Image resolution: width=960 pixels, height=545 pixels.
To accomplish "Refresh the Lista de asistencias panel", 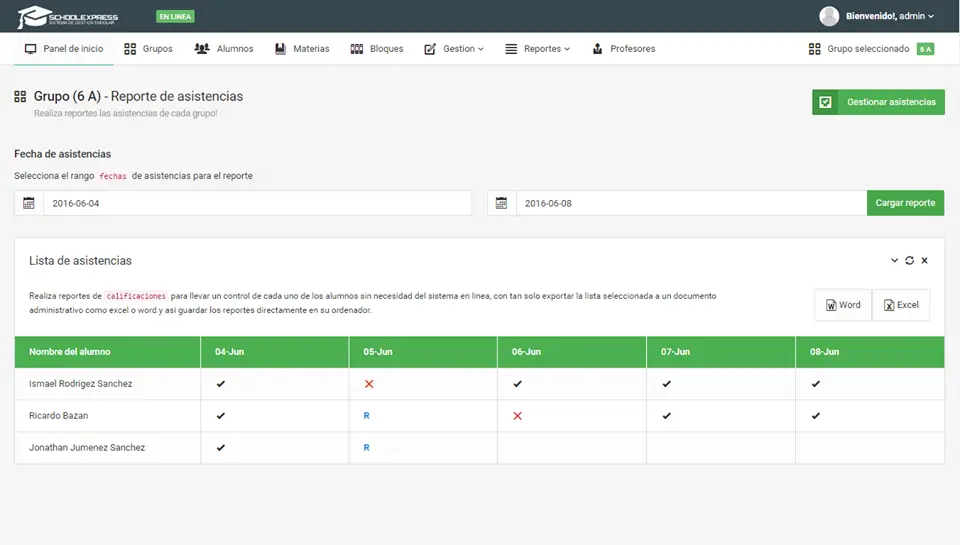I will click(910, 260).
